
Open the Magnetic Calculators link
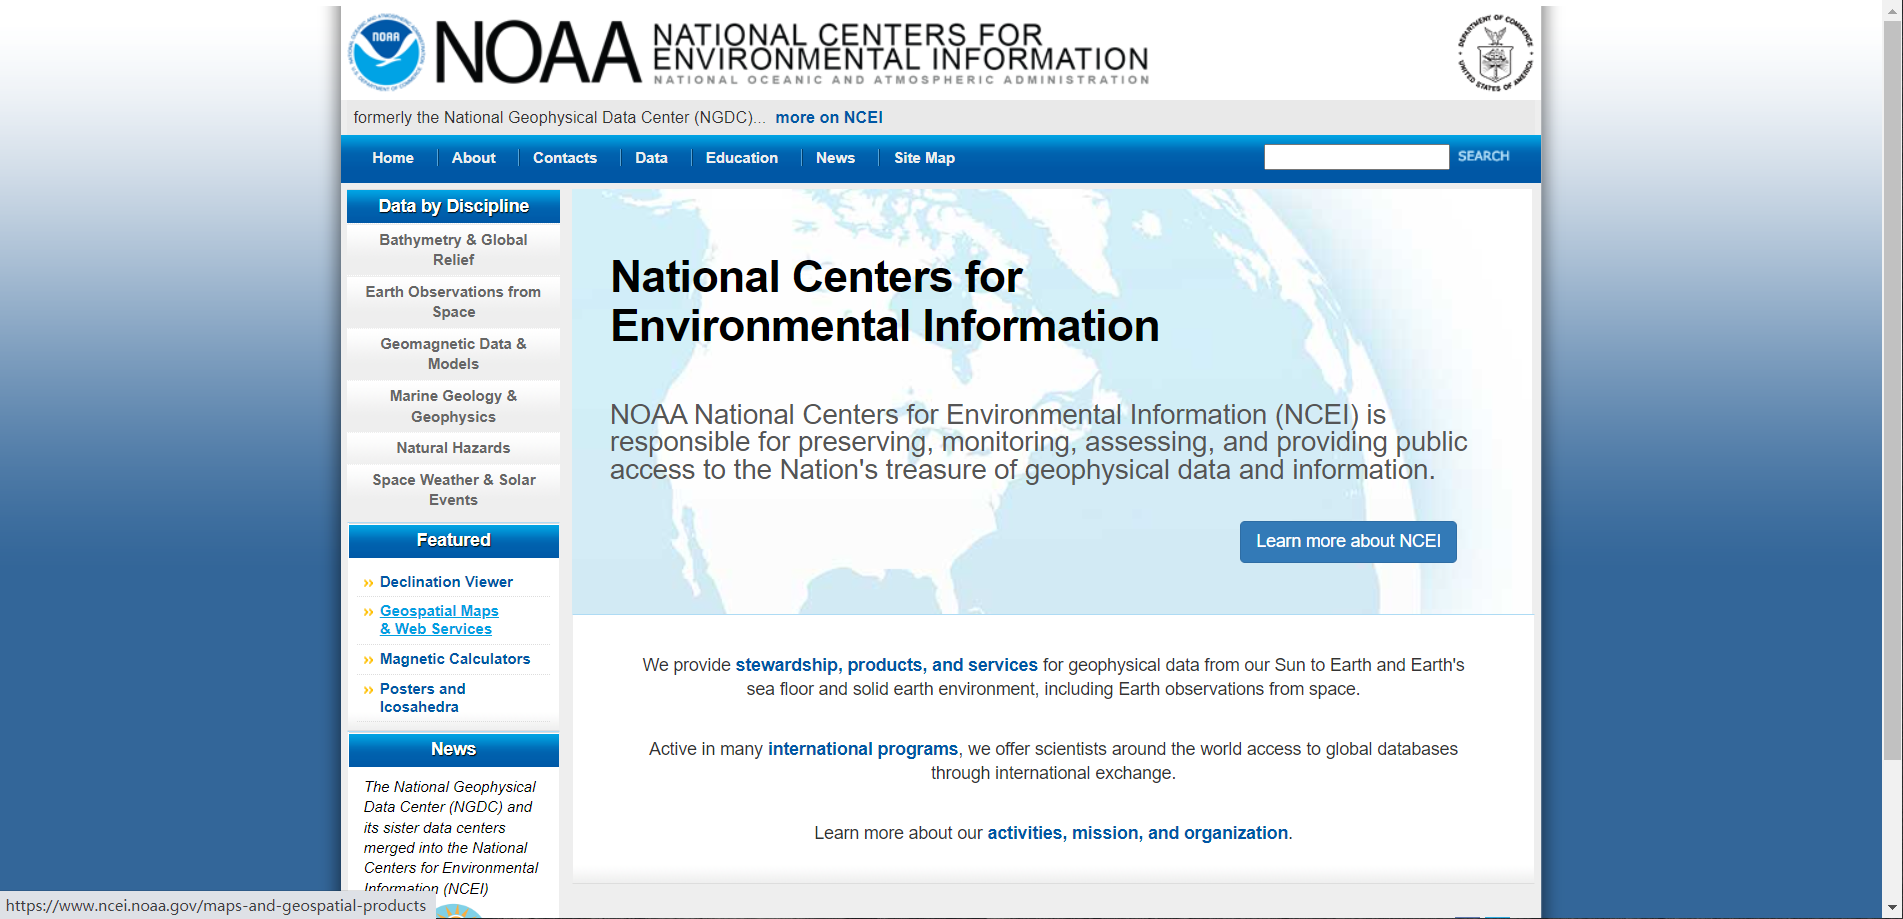(x=455, y=659)
